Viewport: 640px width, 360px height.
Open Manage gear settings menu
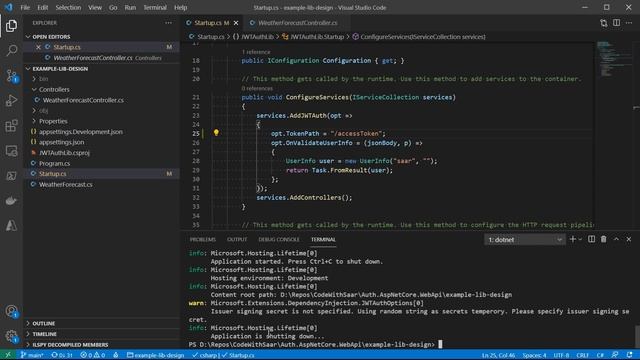point(11,336)
